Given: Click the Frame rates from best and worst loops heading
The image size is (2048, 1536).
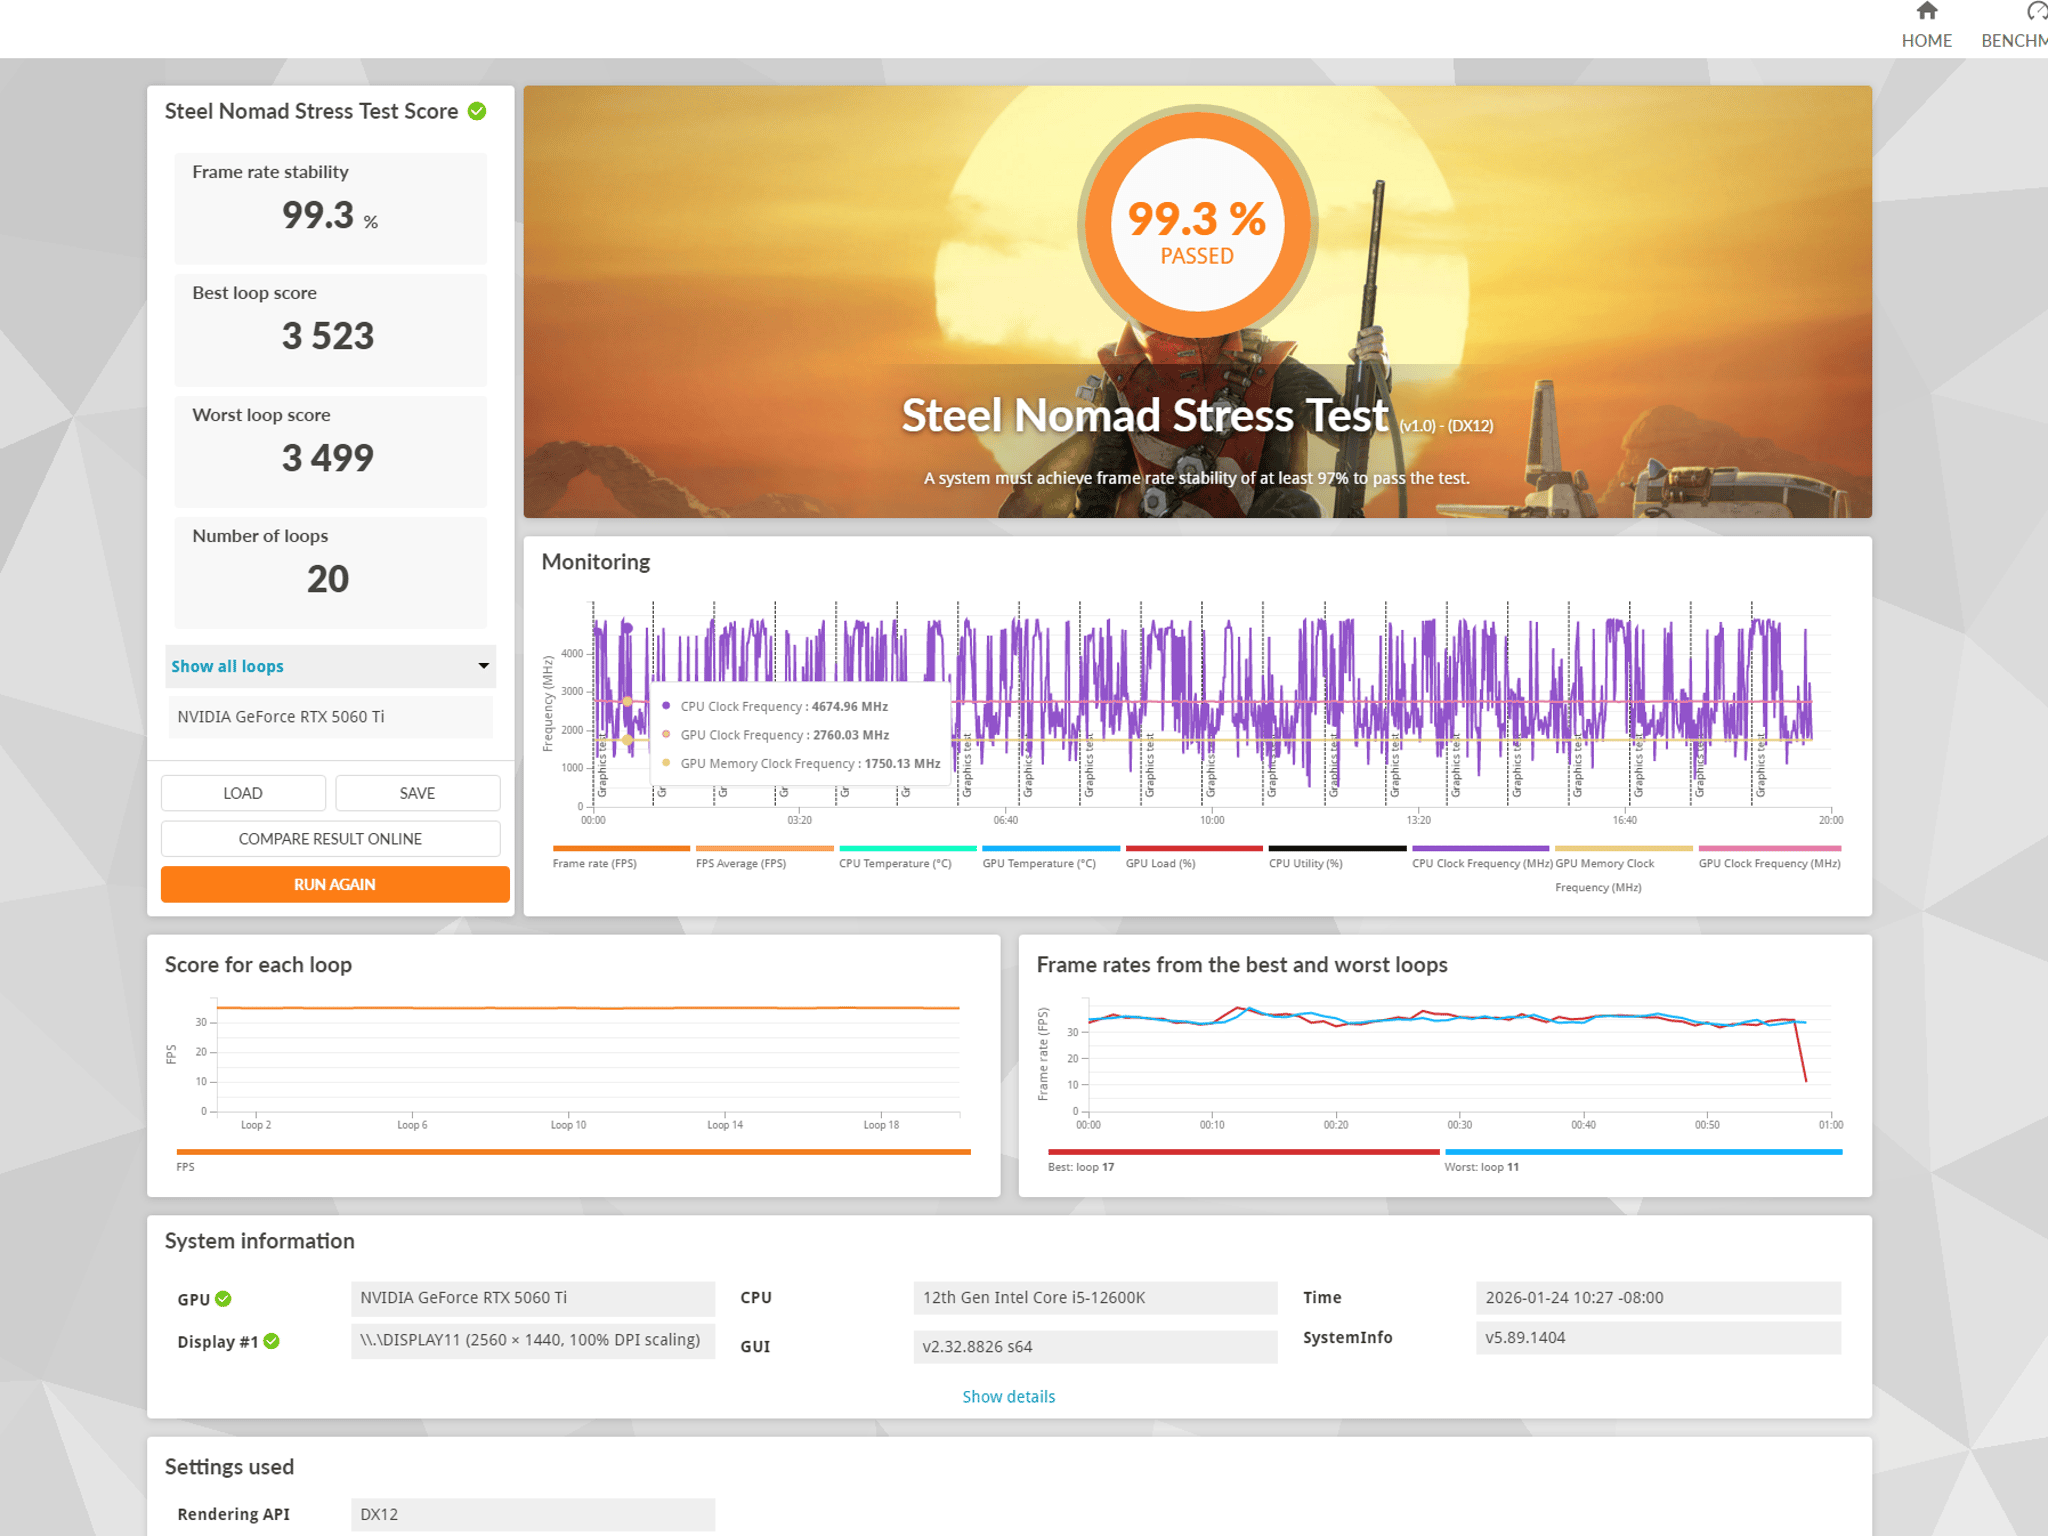Looking at the screenshot, I should tap(1242, 965).
